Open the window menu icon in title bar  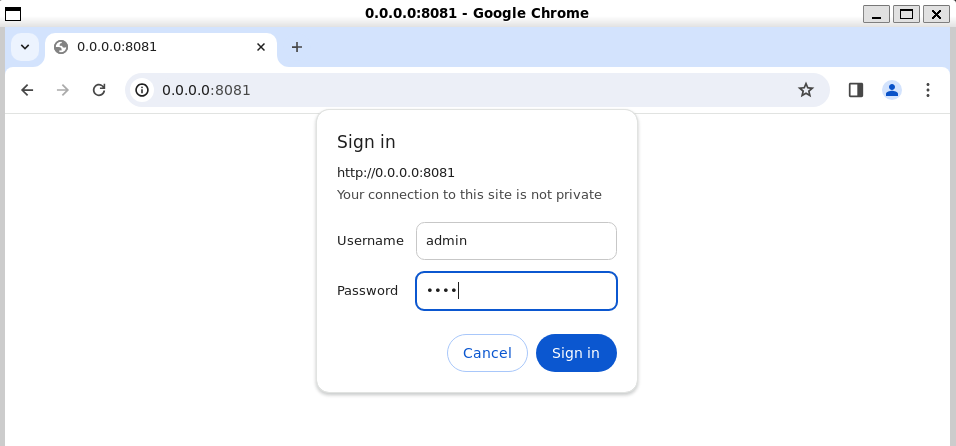(14, 13)
